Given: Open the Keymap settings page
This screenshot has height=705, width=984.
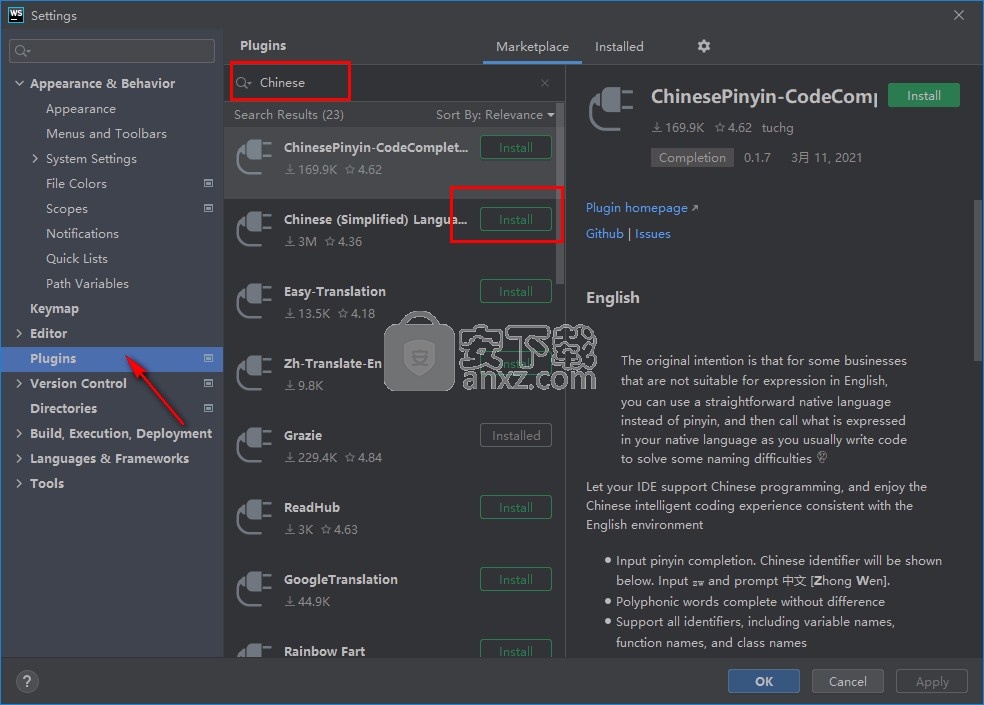Looking at the screenshot, I should coord(55,308).
